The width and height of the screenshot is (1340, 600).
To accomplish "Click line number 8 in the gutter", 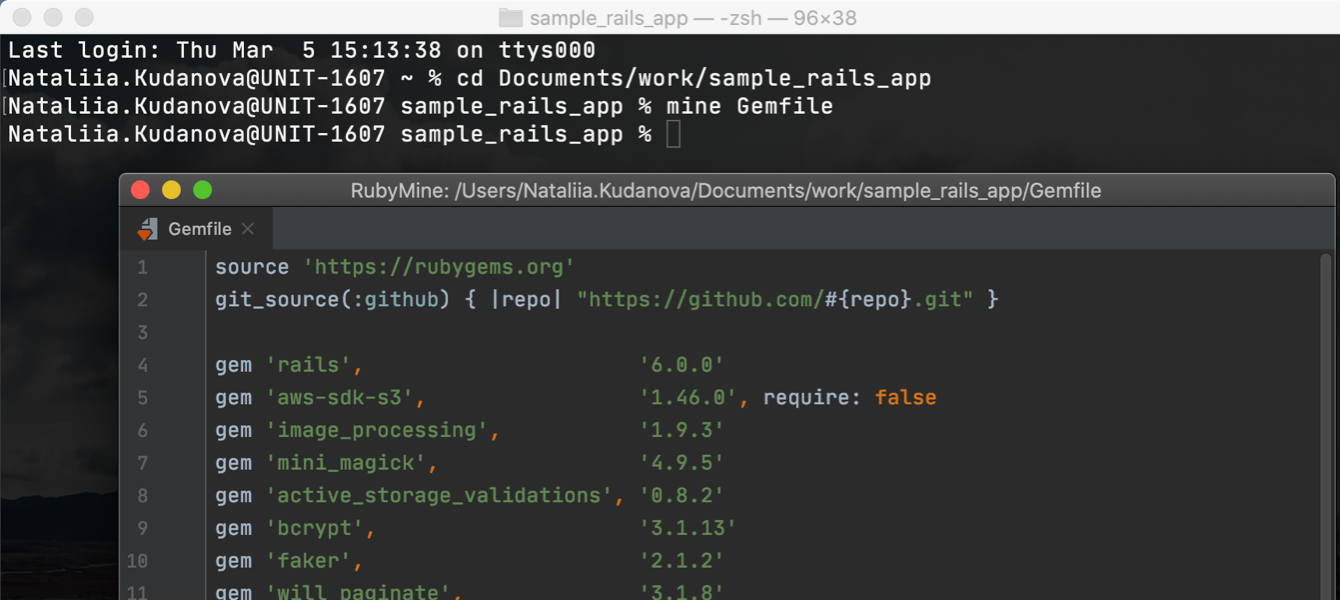I will pyautogui.click(x=142, y=496).
